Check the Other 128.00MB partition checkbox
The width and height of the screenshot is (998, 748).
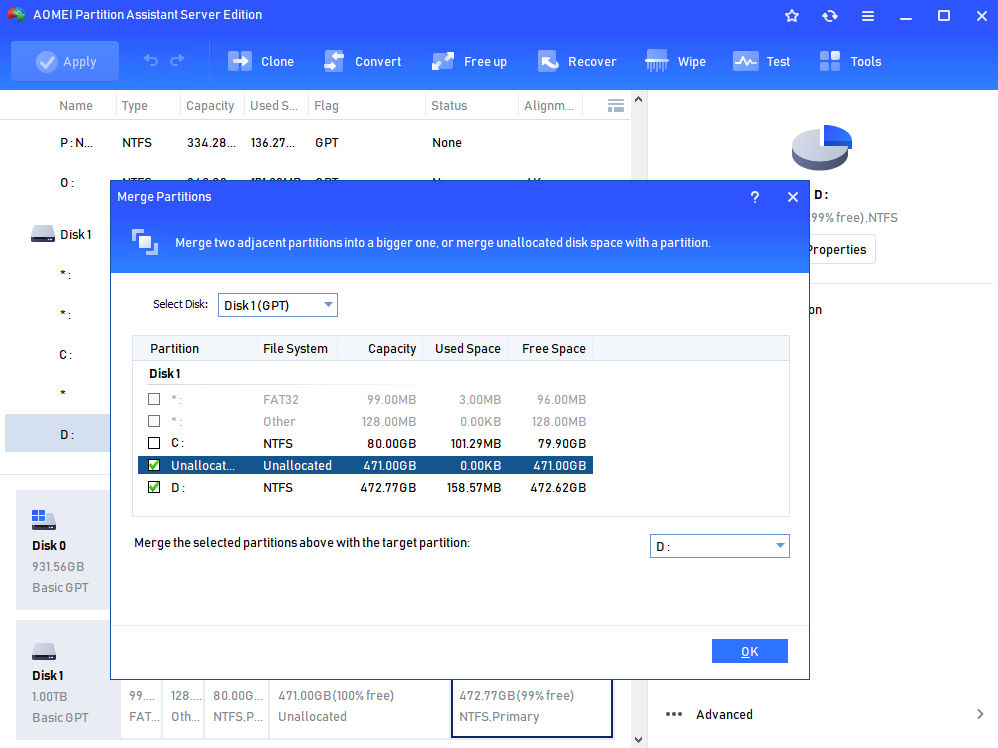[154, 421]
